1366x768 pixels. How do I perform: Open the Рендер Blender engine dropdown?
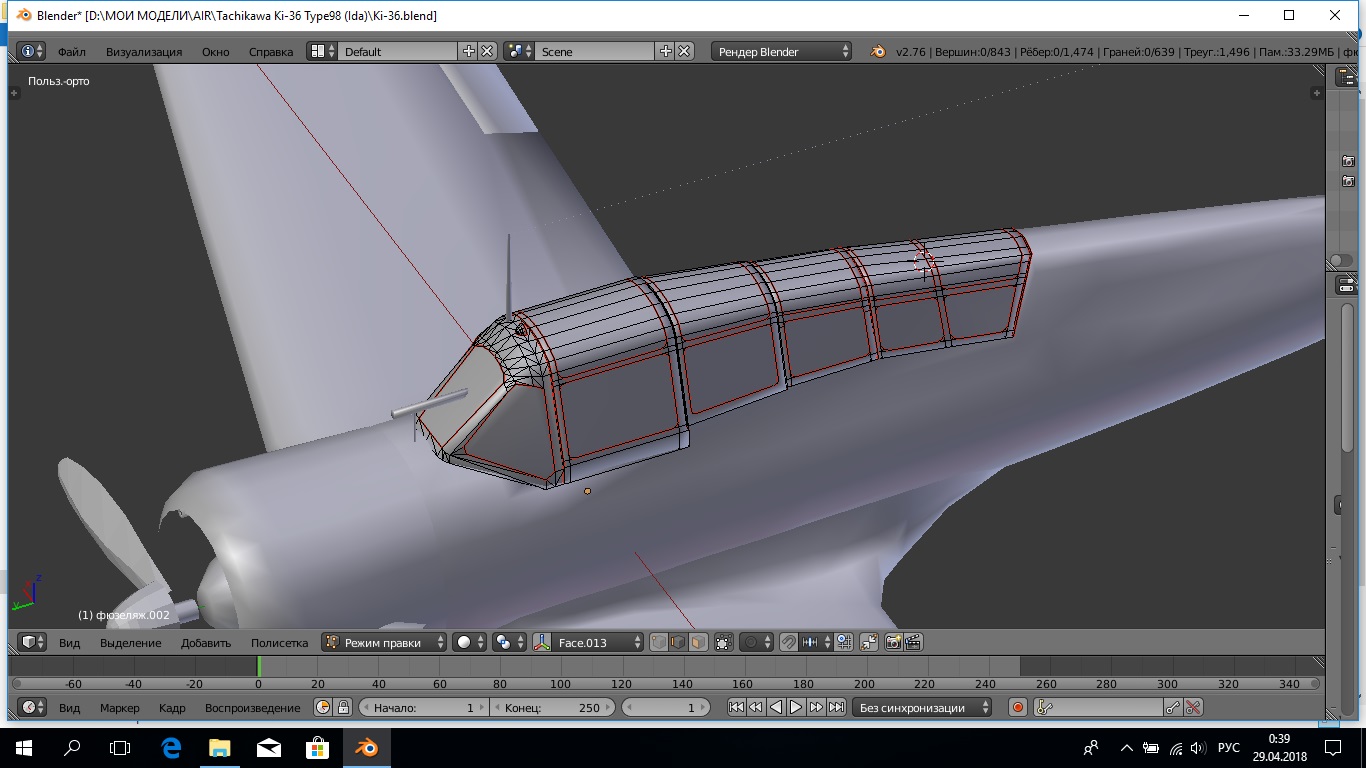(782, 51)
